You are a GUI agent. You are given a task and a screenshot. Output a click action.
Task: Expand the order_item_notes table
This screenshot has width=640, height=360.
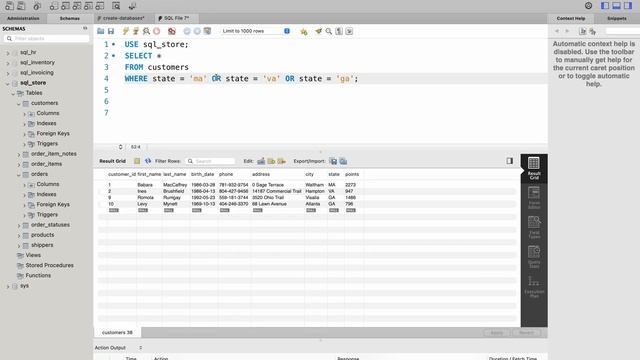click(x=19, y=154)
